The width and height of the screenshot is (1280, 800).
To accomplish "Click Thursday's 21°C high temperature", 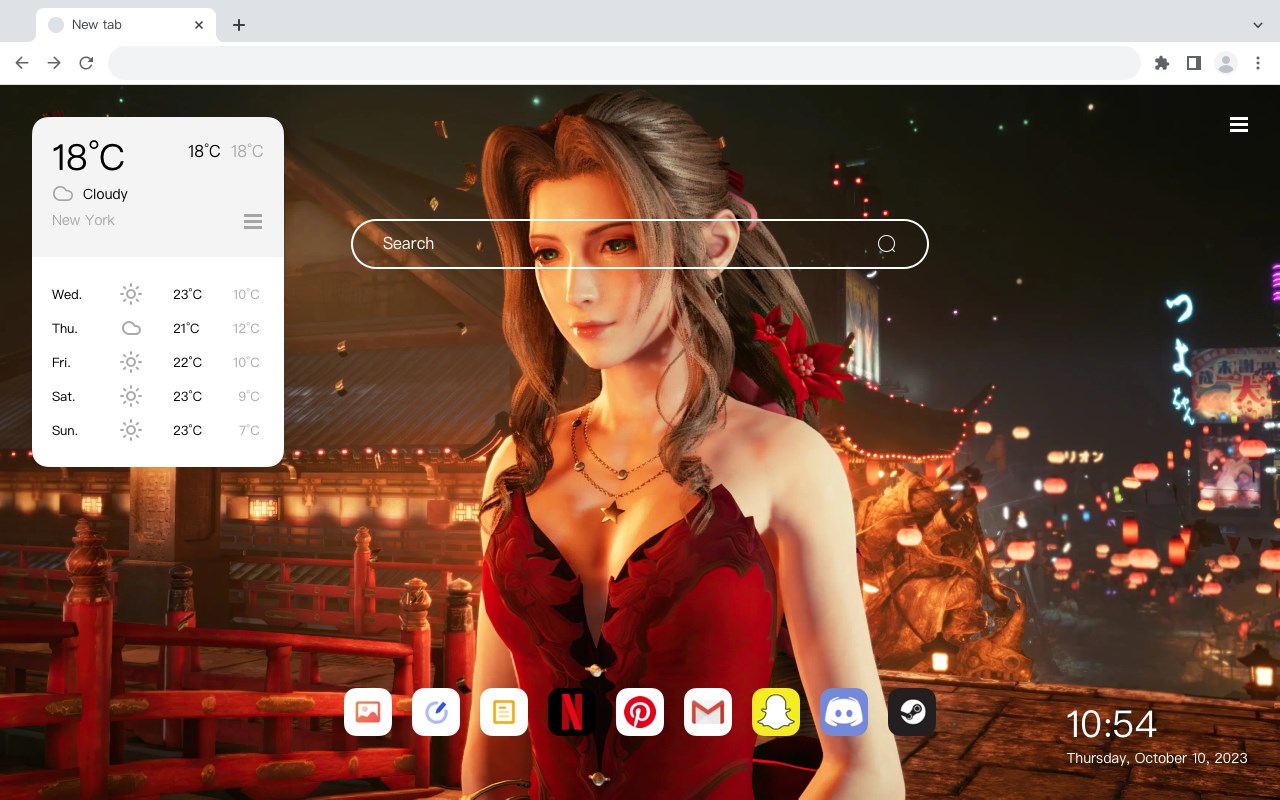I will click(x=186, y=329).
